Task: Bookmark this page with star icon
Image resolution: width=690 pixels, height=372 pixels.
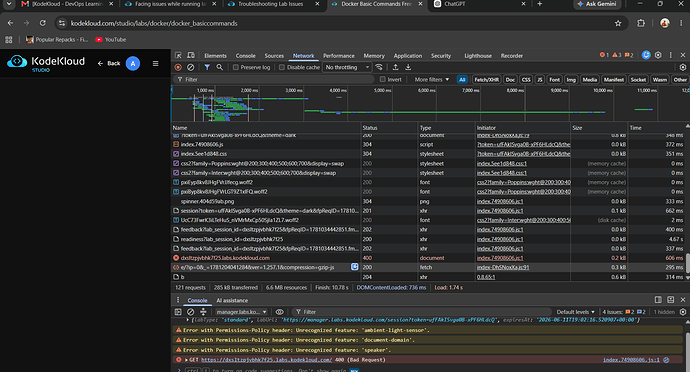Action: [x=618, y=23]
